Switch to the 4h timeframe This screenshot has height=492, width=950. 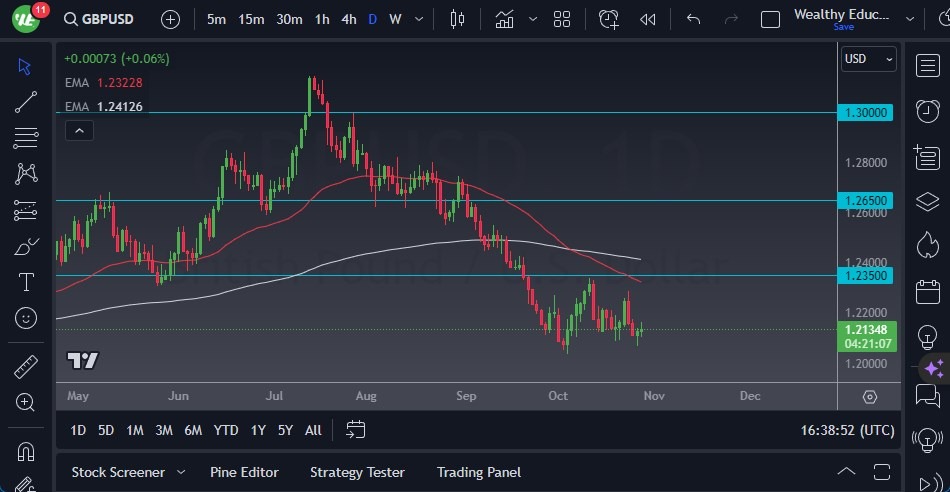tap(348, 19)
